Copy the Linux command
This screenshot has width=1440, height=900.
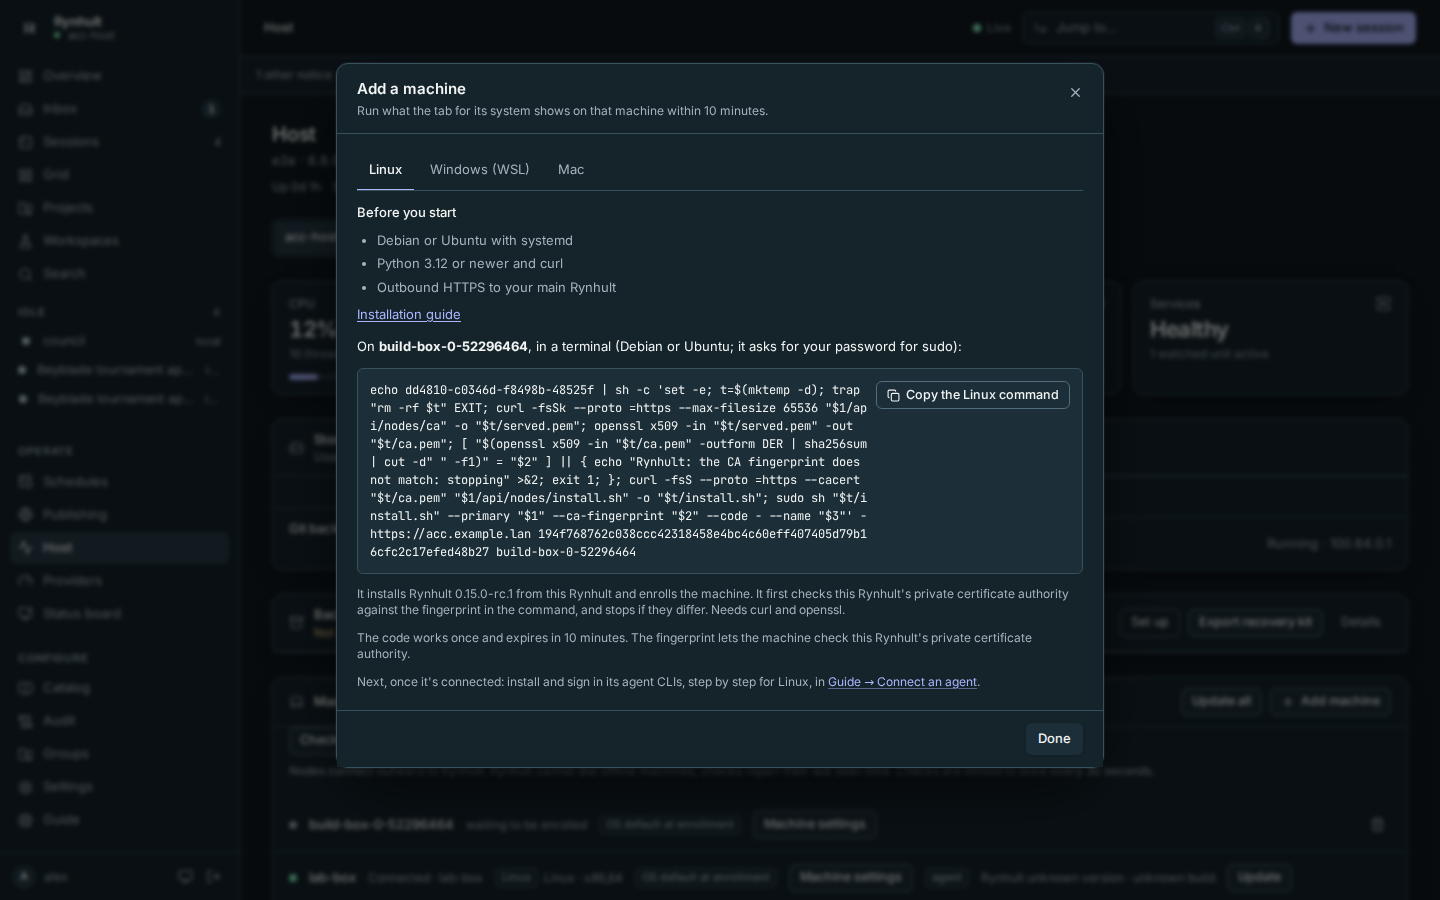point(973,395)
